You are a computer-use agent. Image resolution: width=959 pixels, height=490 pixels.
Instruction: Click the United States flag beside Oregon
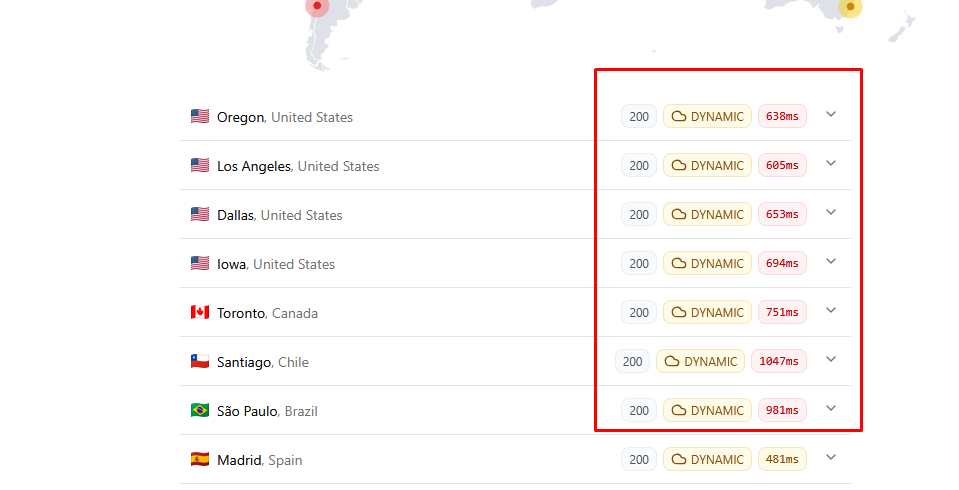200,117
